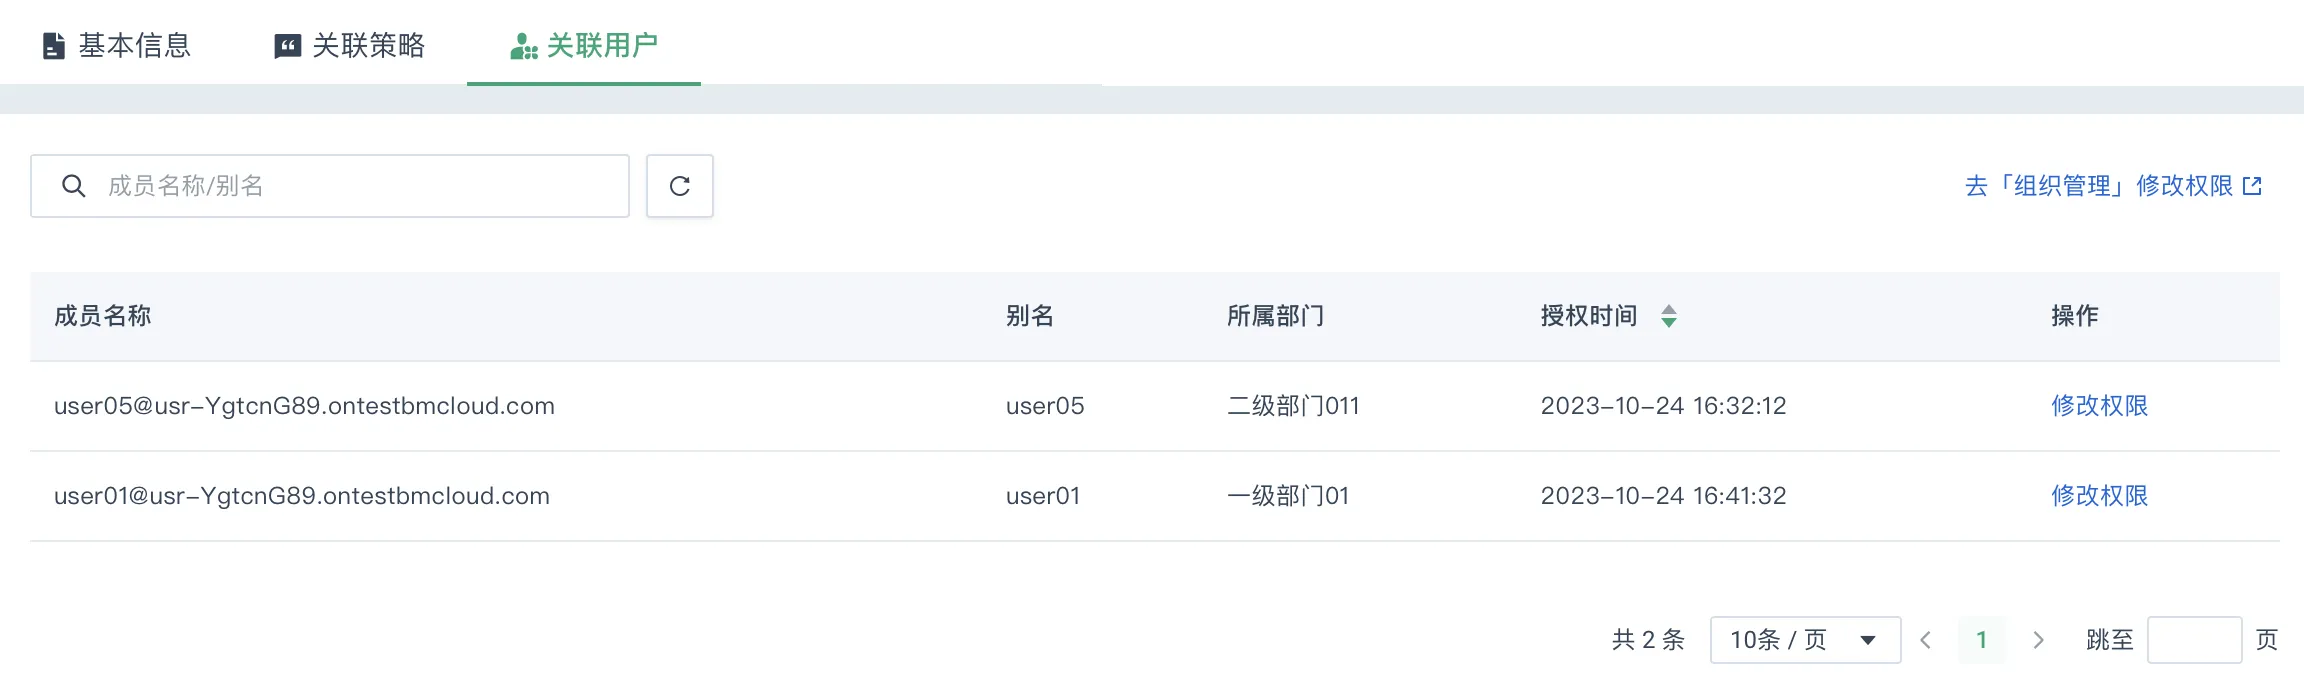Viewport: 2304px width, 676px height.
Task: Go to next page arrow
Action: pyautogui.click(x=2038, y=640)
